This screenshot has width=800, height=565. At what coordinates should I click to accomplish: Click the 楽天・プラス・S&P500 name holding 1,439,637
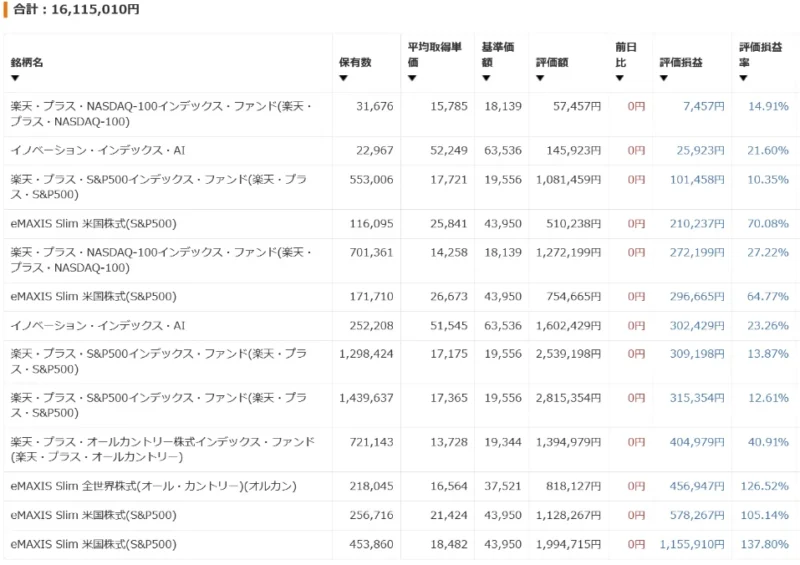click(159, 405)
